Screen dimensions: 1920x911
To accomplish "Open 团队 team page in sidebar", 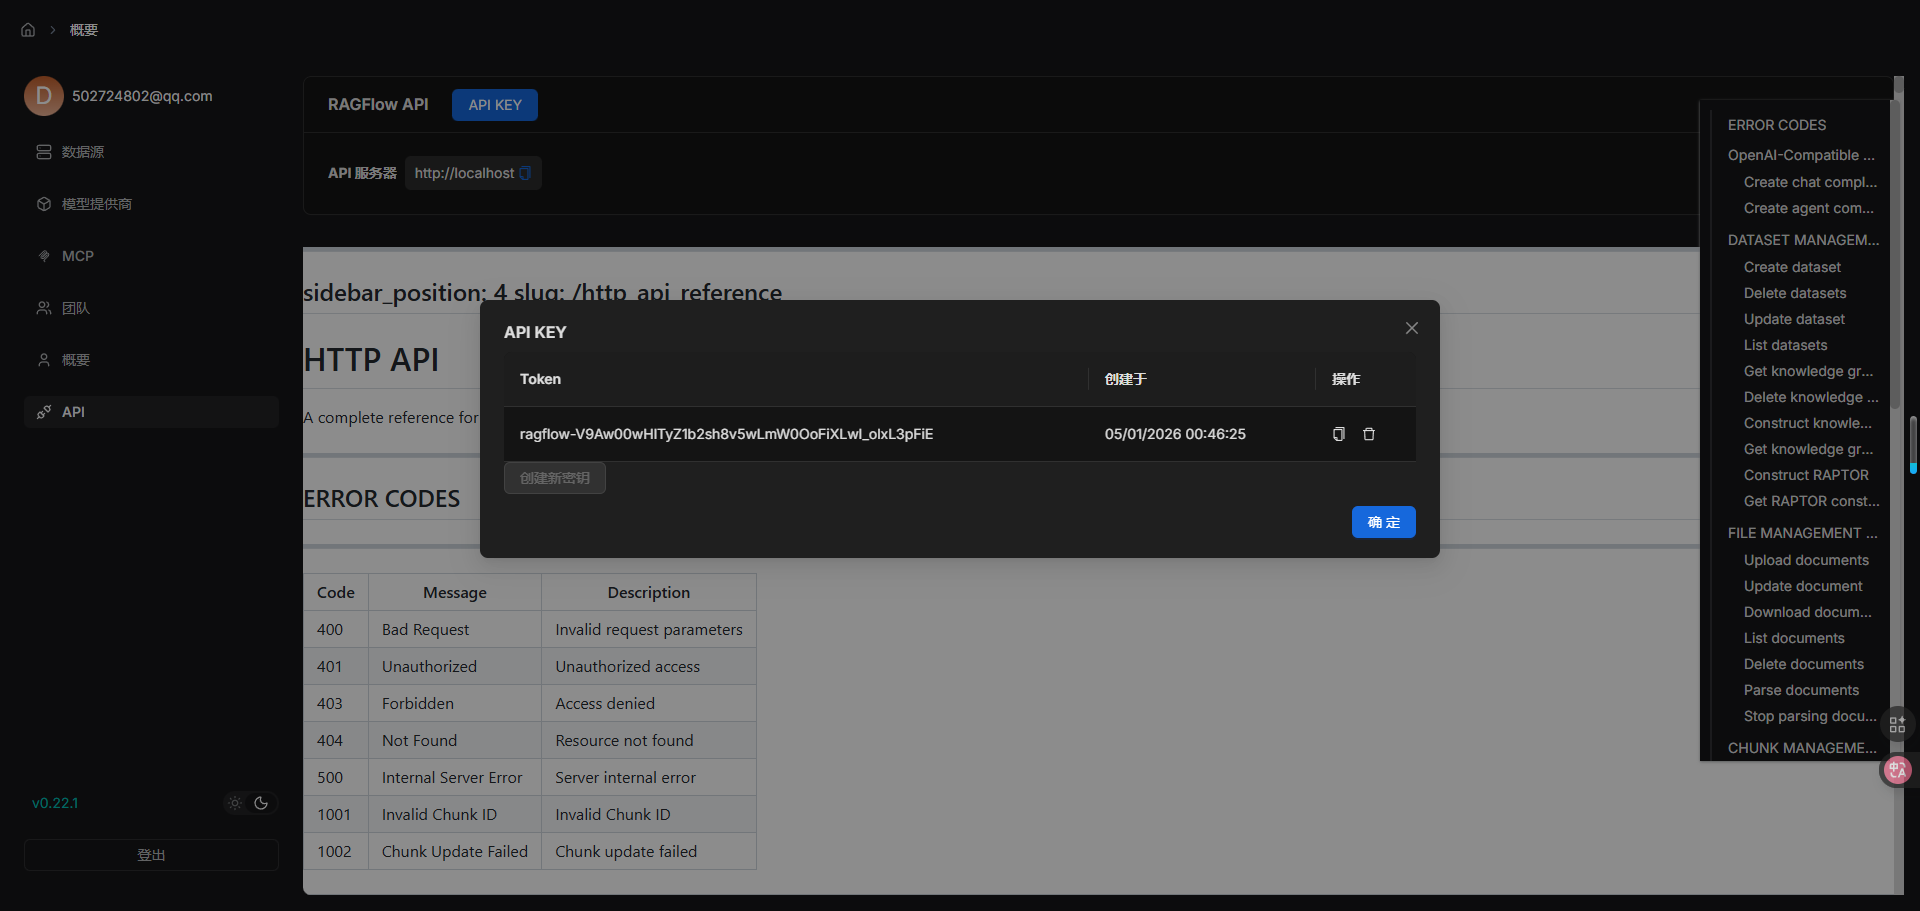I will tap(76, 308).
